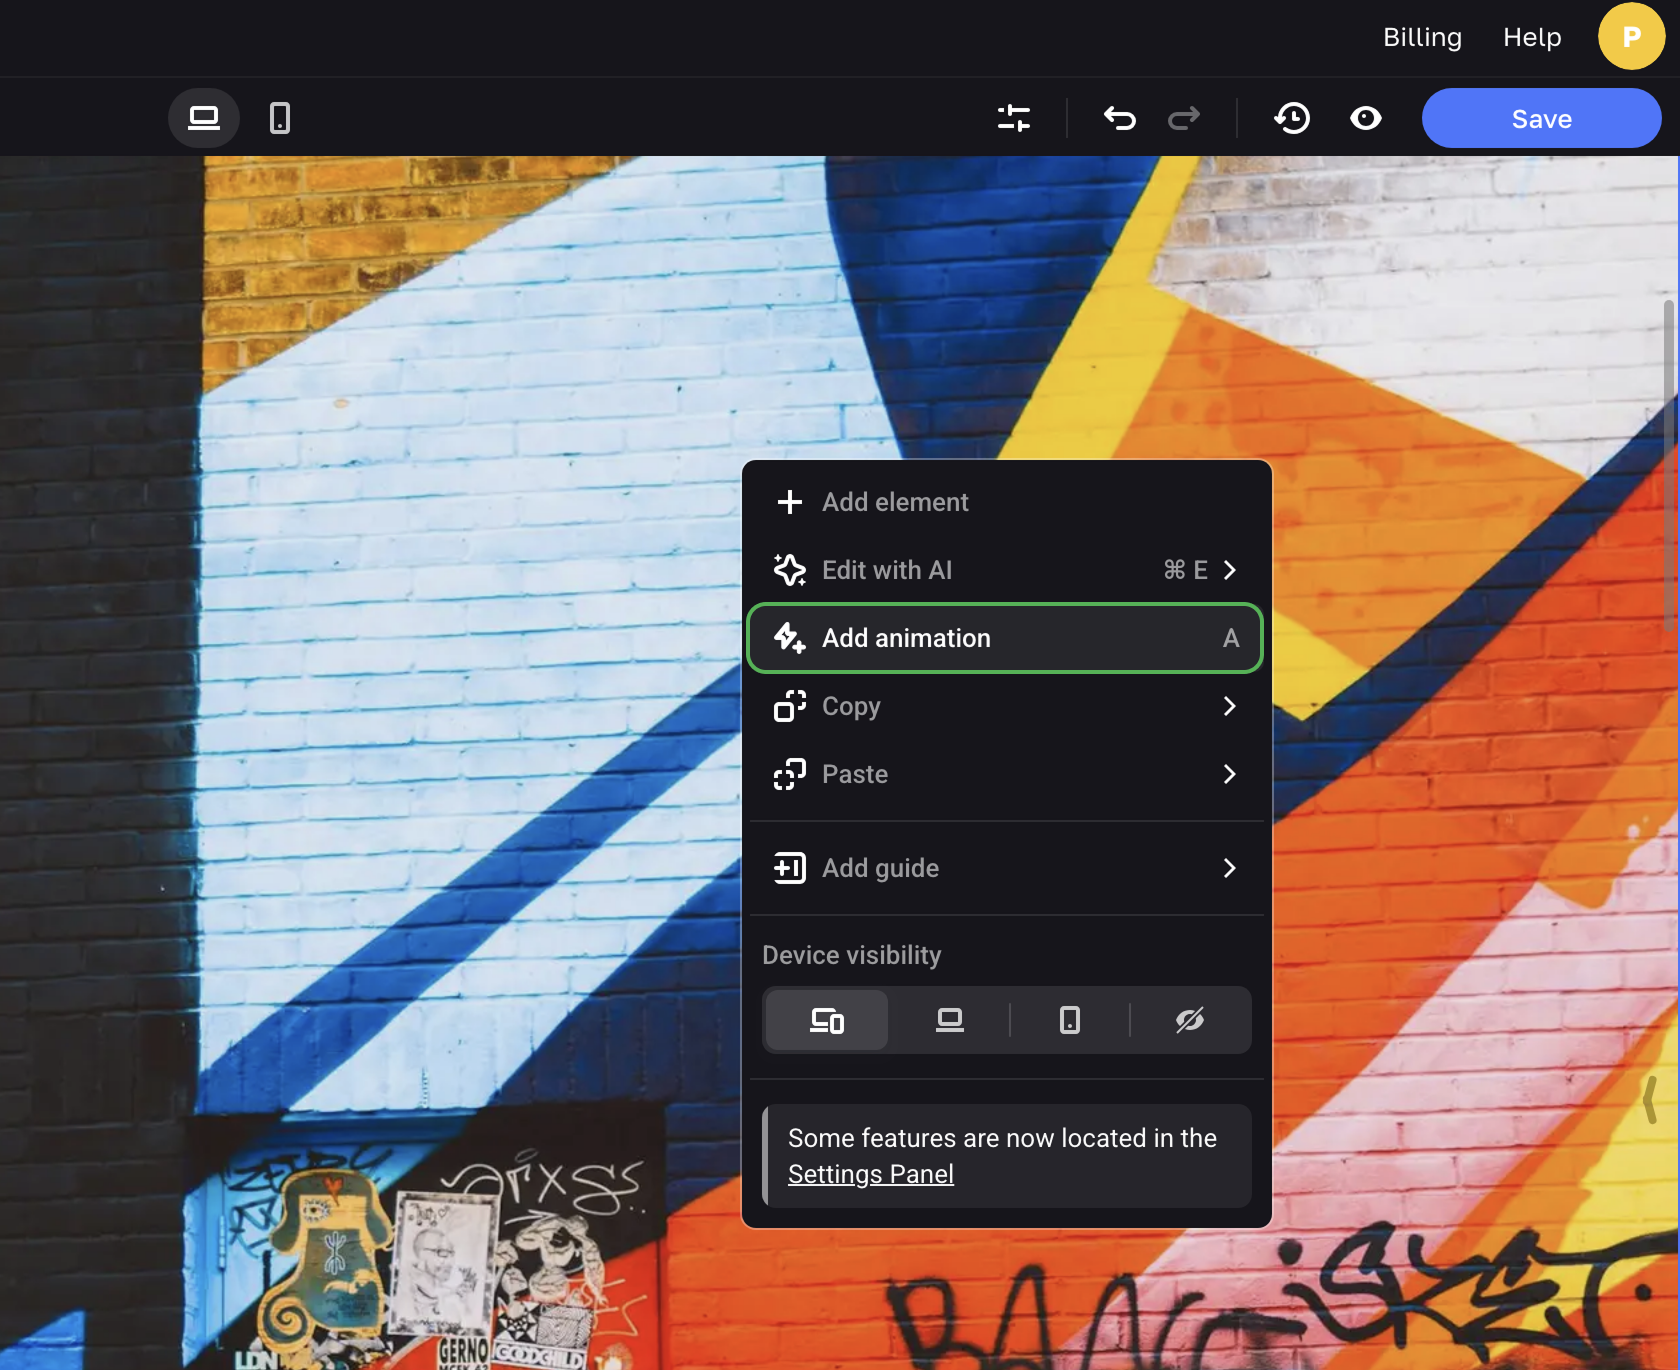
Task: Switch to desktop view in top toolbar
Action: coord(204,118)
